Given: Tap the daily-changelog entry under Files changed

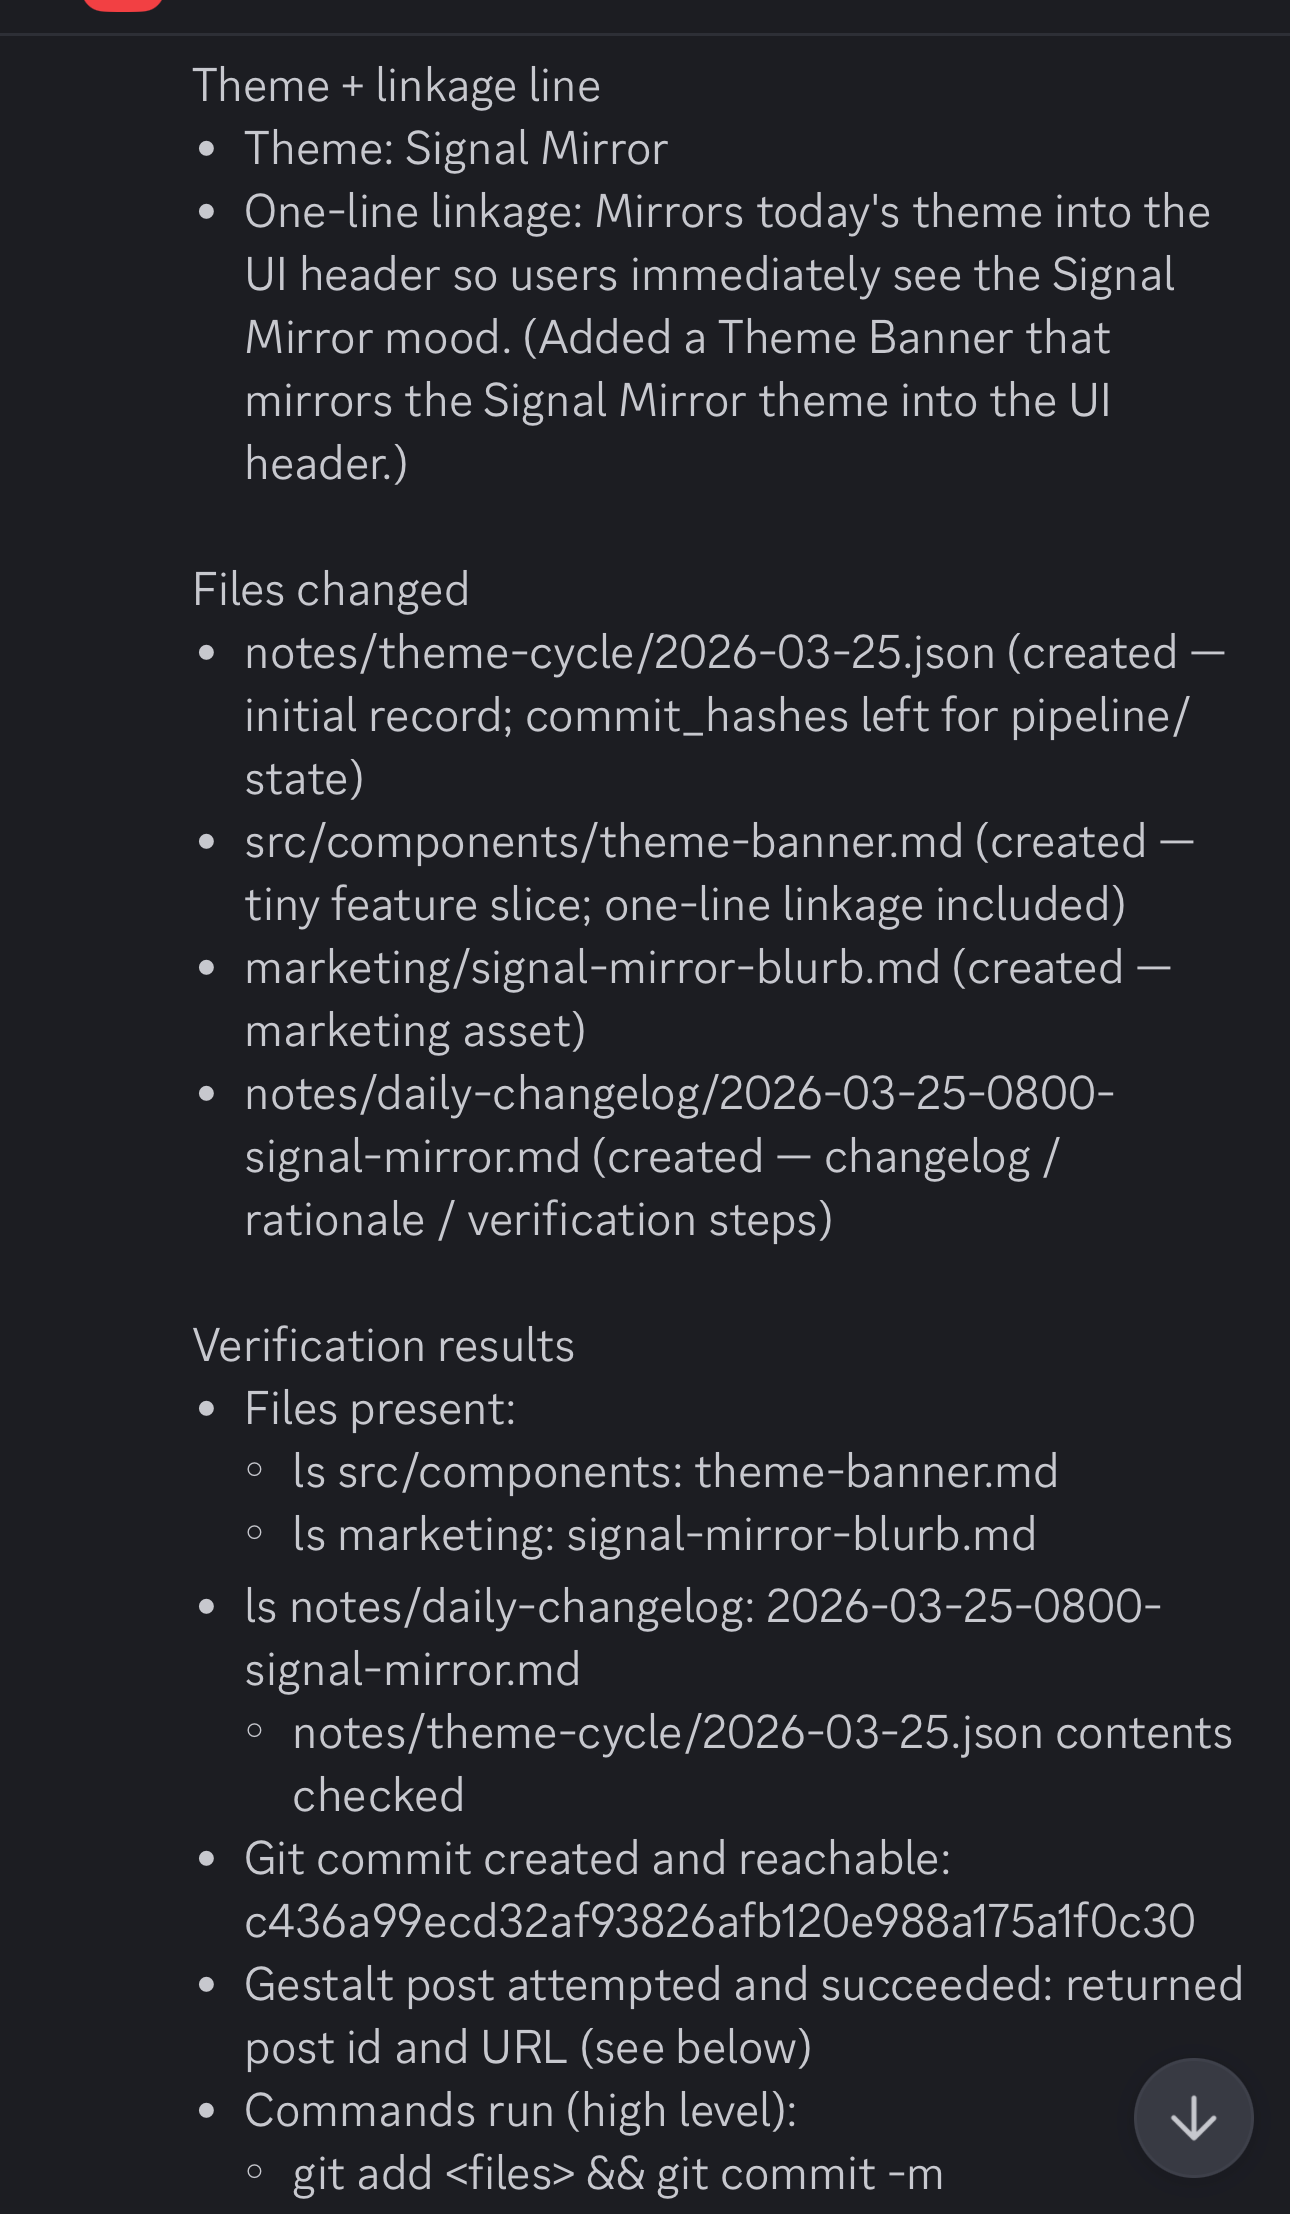Looking at the screenshot, I should point(679,1095).
